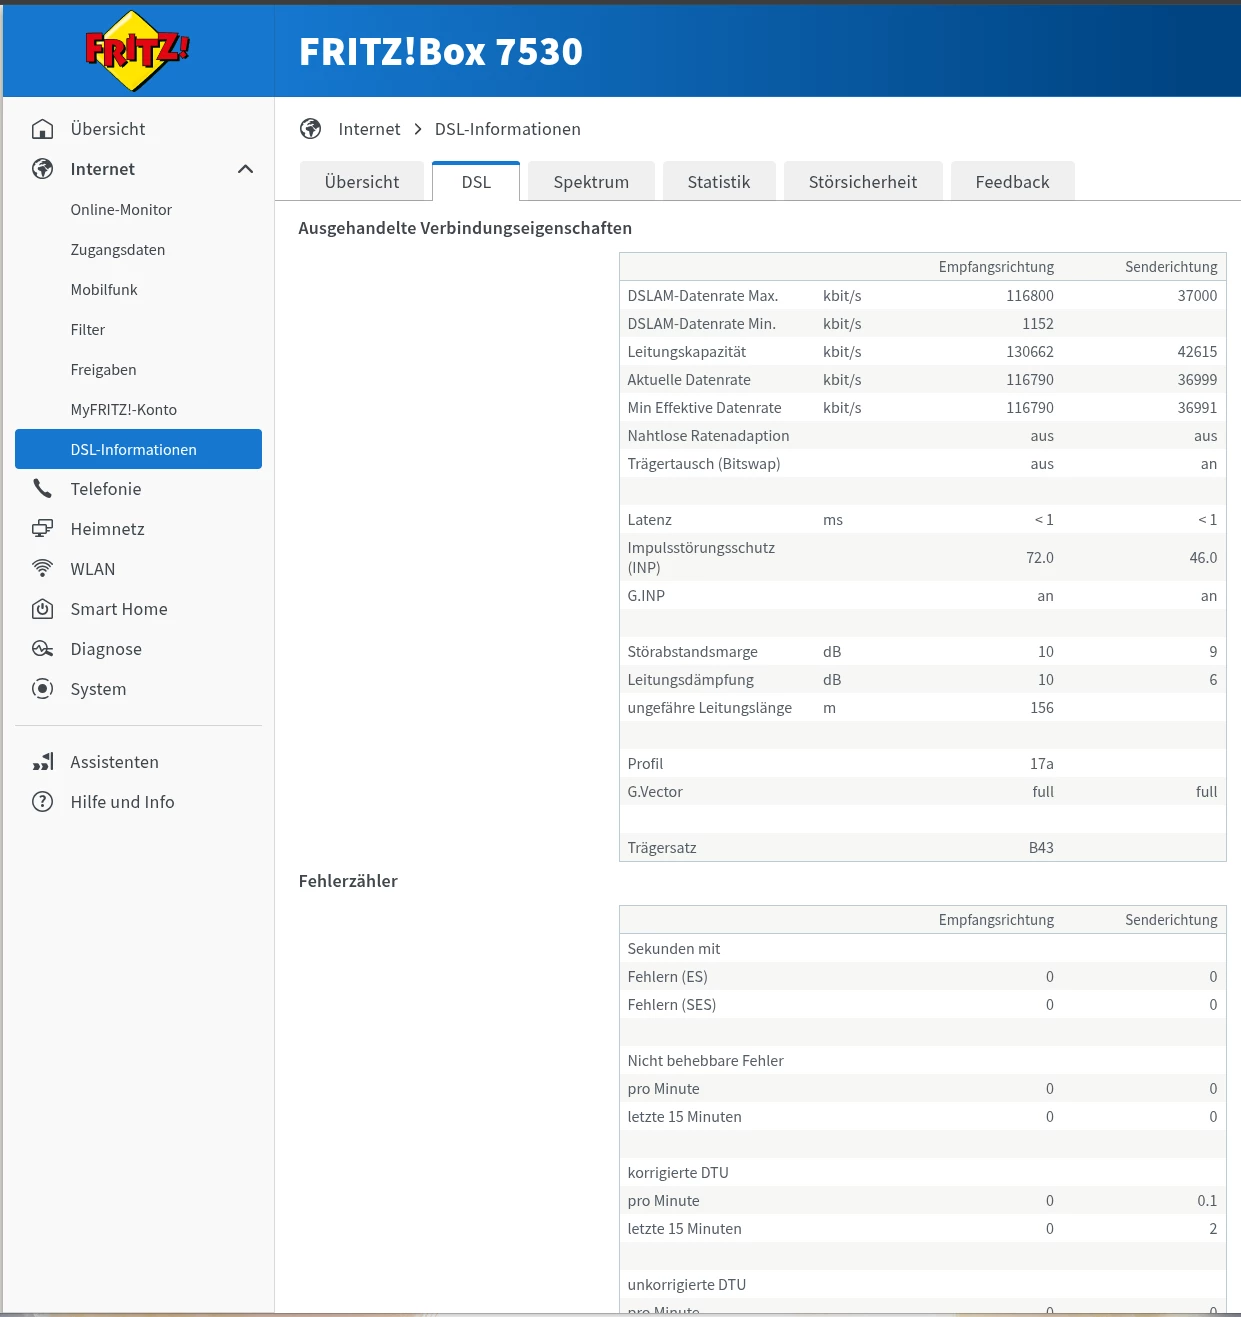Open MyFRITZ!-Konto page
This screenshot has width=1241, height=1317.
click(x=124, y=410)
